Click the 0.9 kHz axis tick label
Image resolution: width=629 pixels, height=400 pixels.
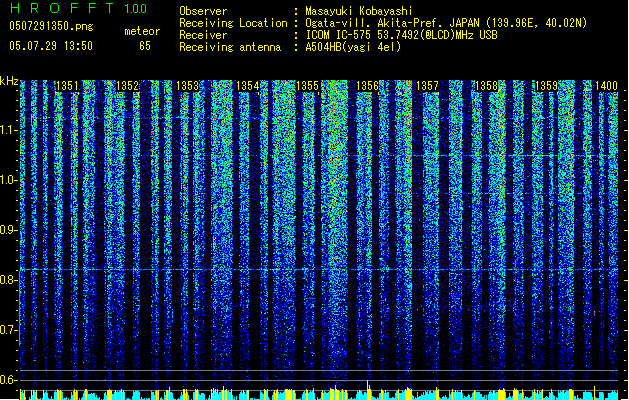pyautogui.click(x=8, y=230)
